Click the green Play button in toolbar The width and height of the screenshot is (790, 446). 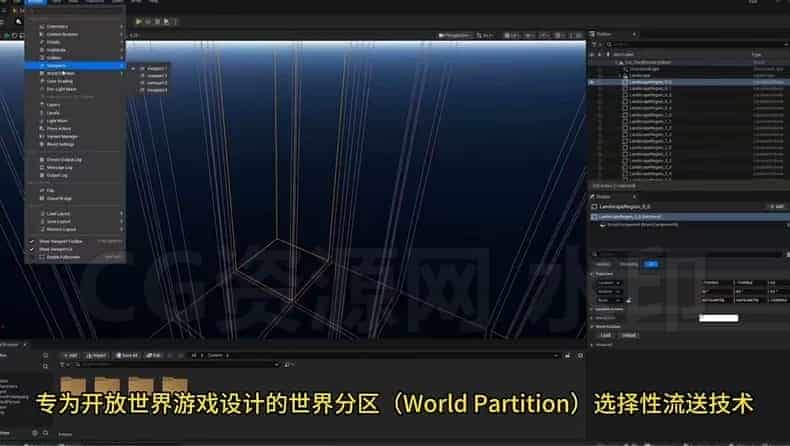coord(139,22)
